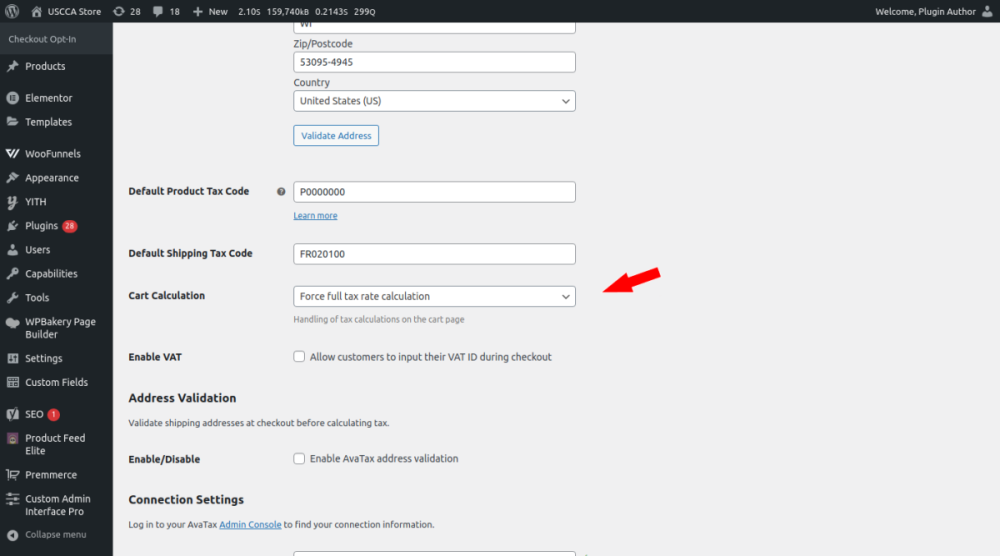Click the WPBakery Page Builder cloud icon

tap(12, 323)
